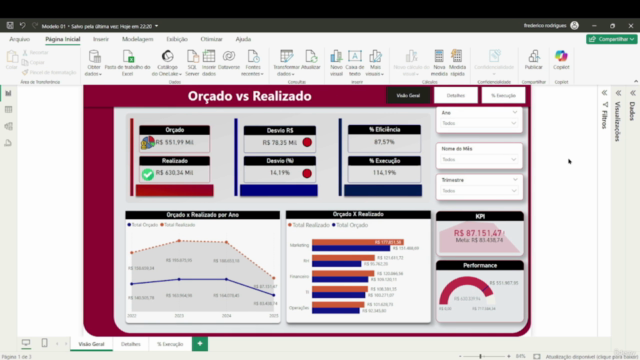Open DAX query view in left sidebar
Screen dimensions: 640x360
tap(8, 143)
